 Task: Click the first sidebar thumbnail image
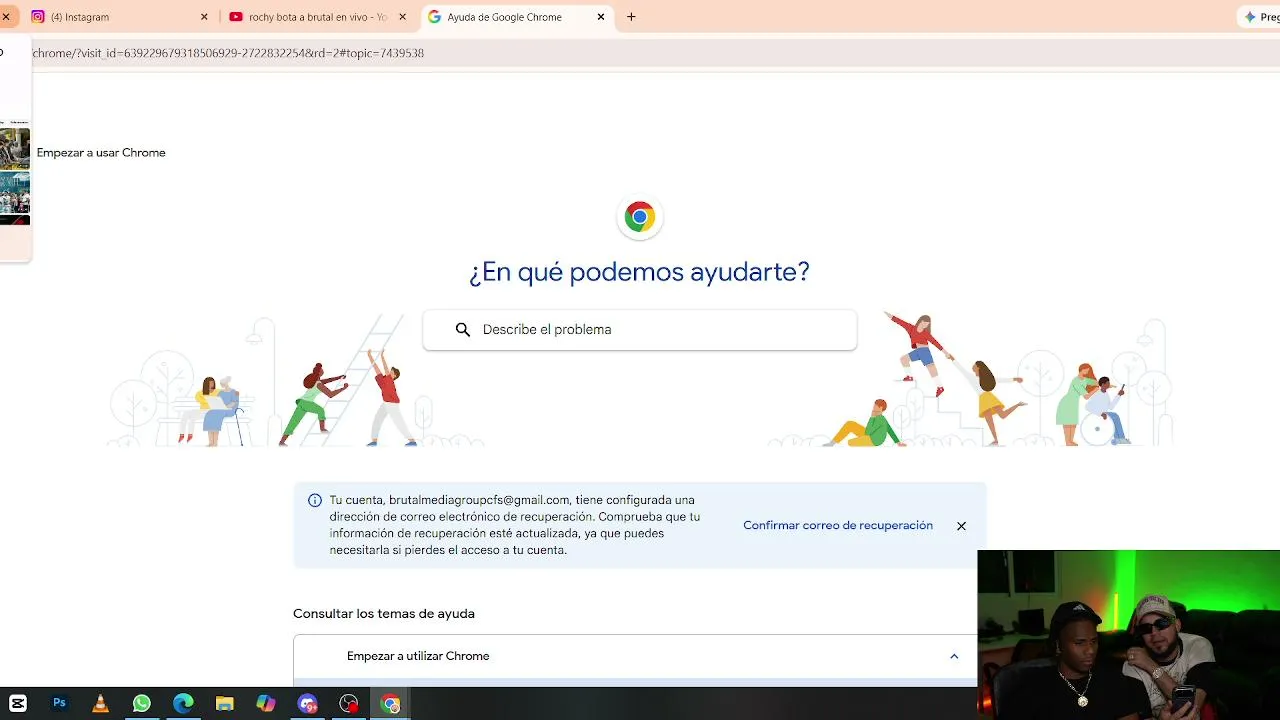15,148
